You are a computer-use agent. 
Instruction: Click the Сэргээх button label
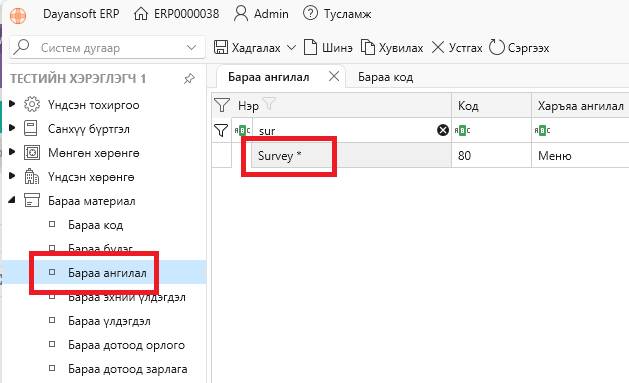click(528, 48)
